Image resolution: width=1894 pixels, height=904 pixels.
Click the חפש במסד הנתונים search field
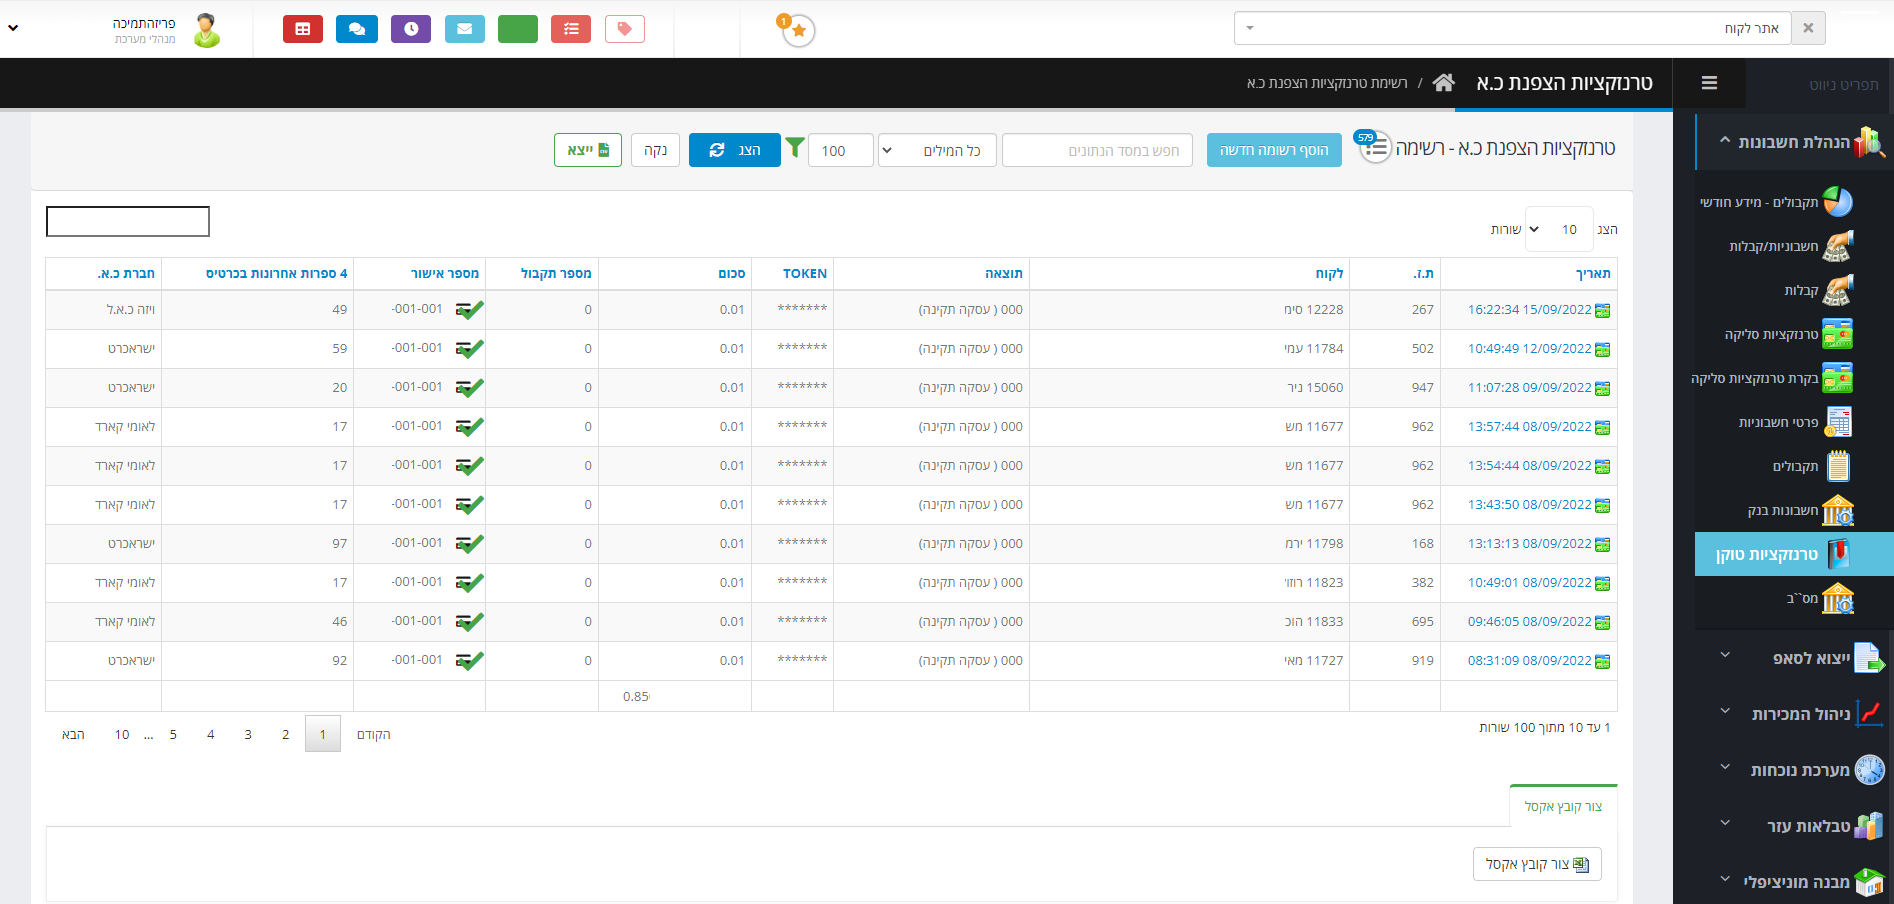click(x=1097, y=150)
